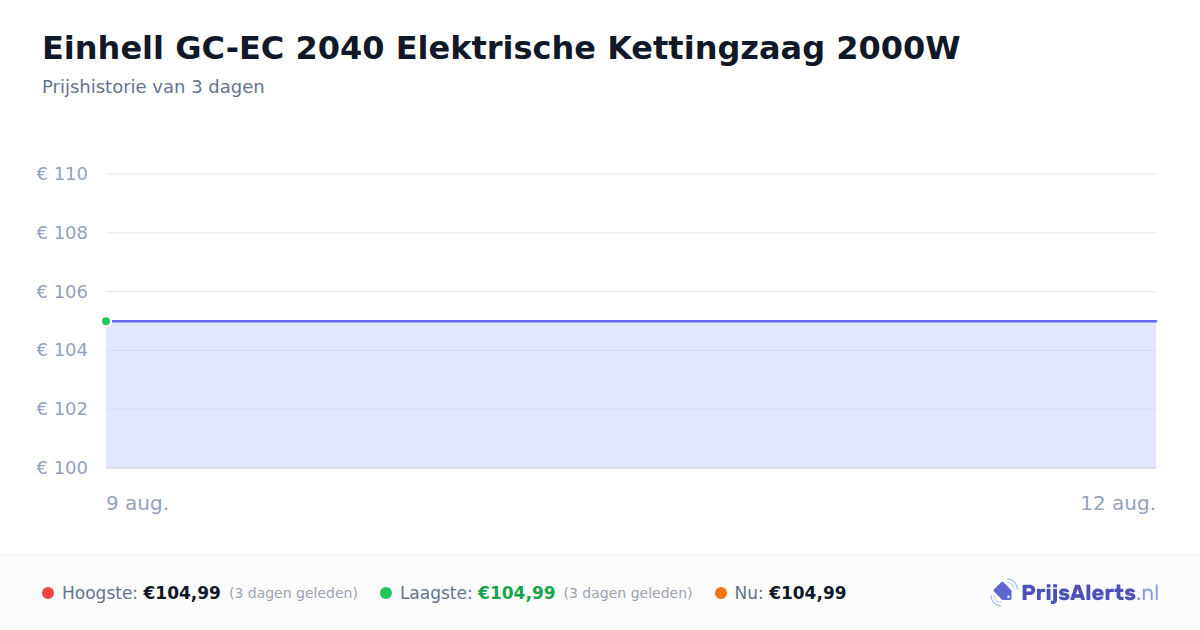Select the € 106 y-axis label
Image resolution: width=1200 pixels, height=630 pixels.
62,291
